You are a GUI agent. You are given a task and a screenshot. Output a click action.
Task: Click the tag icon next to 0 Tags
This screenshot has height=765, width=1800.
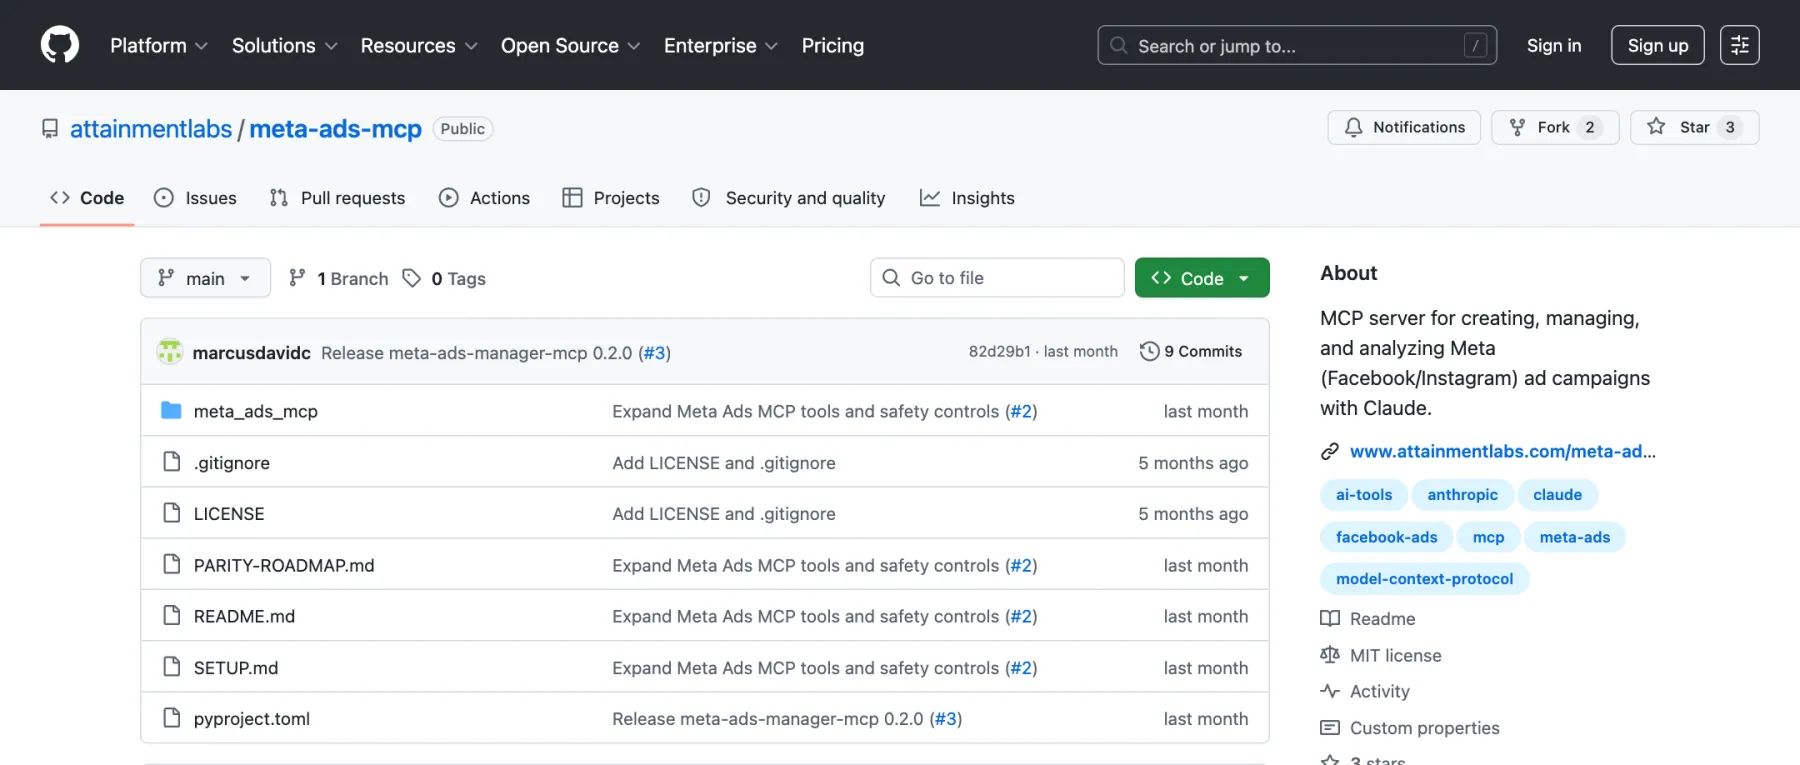point(412,278)
